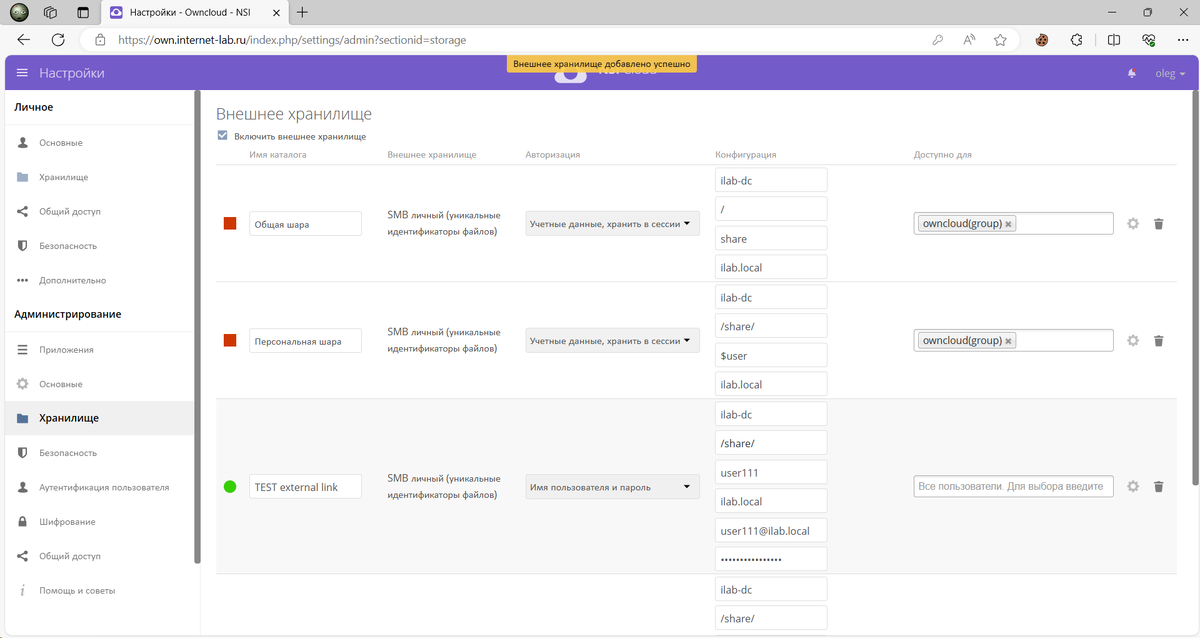Image resolution: width=1200 pixels, height=638 pixels.
Task: Toggle Включить внешнее хранилище checkbox
Action: pyautogui.click(x=222, y=136)
